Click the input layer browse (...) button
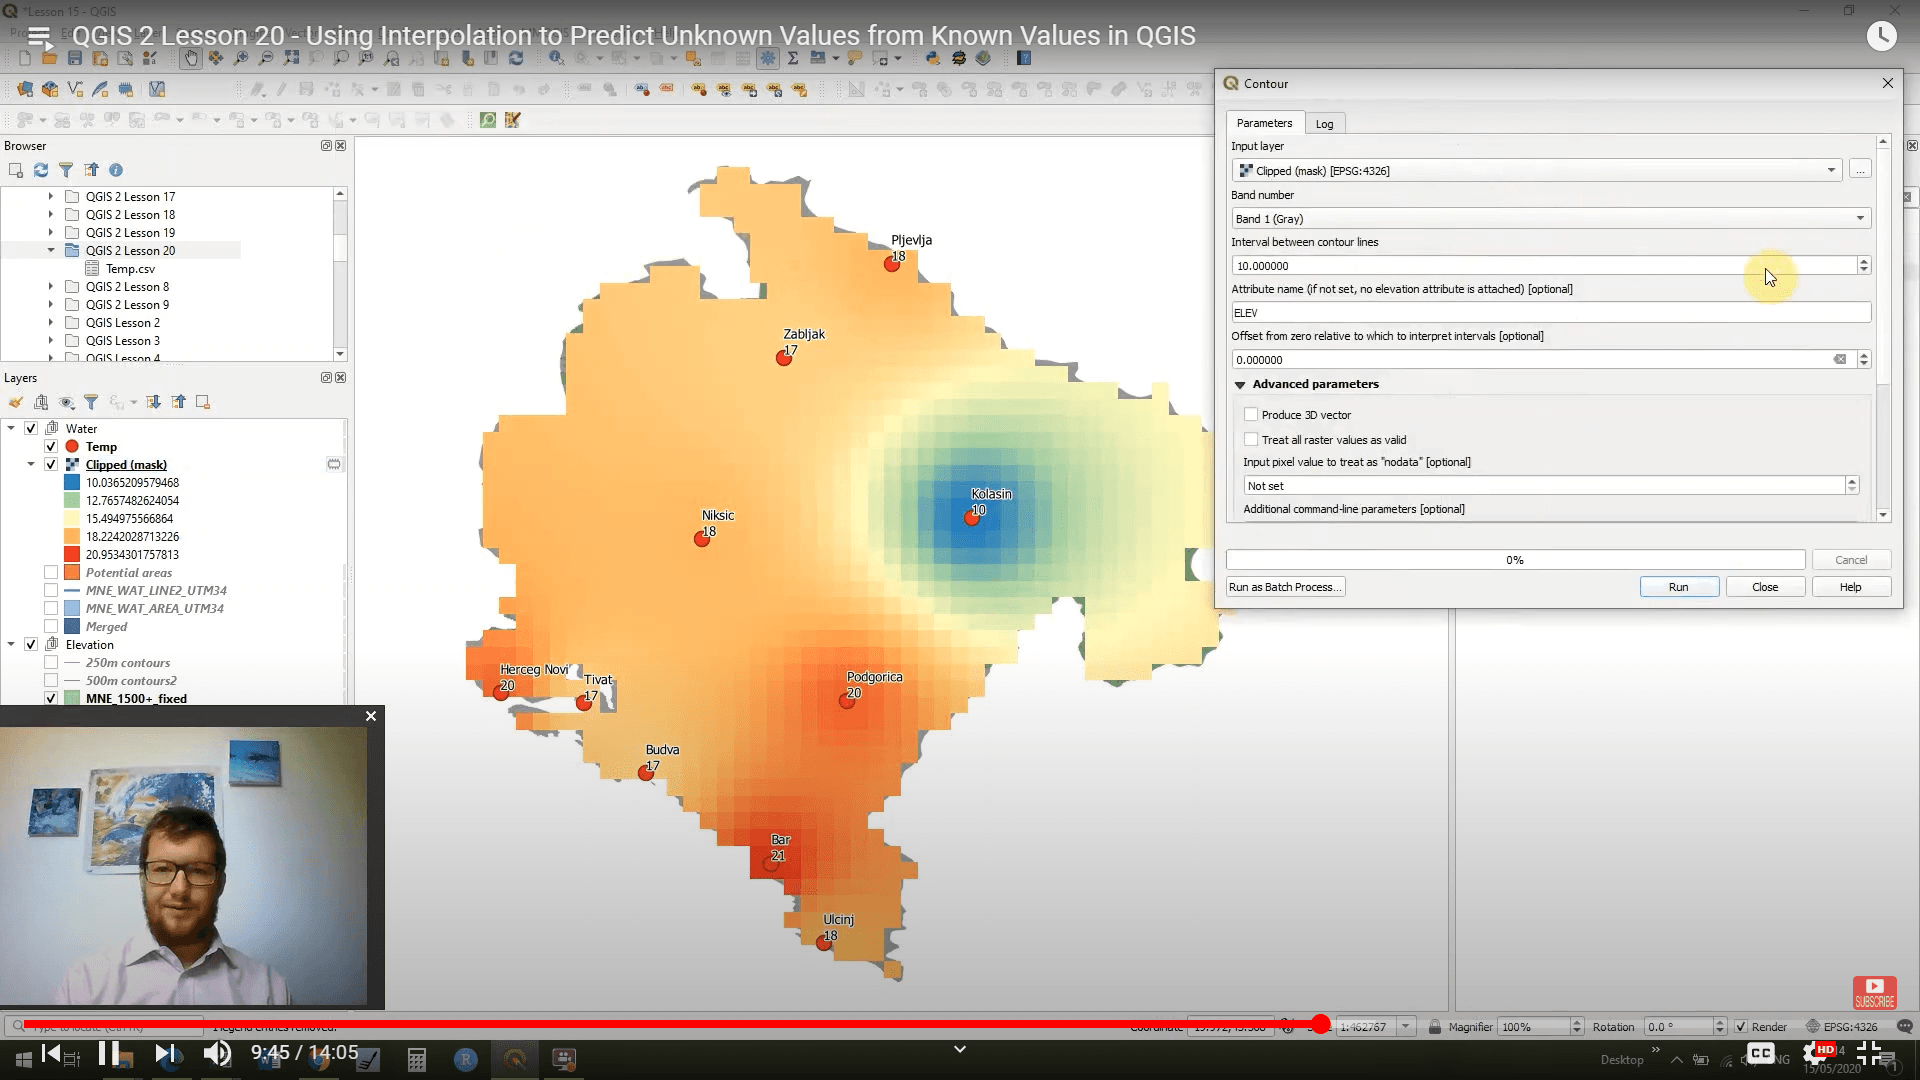1920x1080 pixels. coord(1860,170)
